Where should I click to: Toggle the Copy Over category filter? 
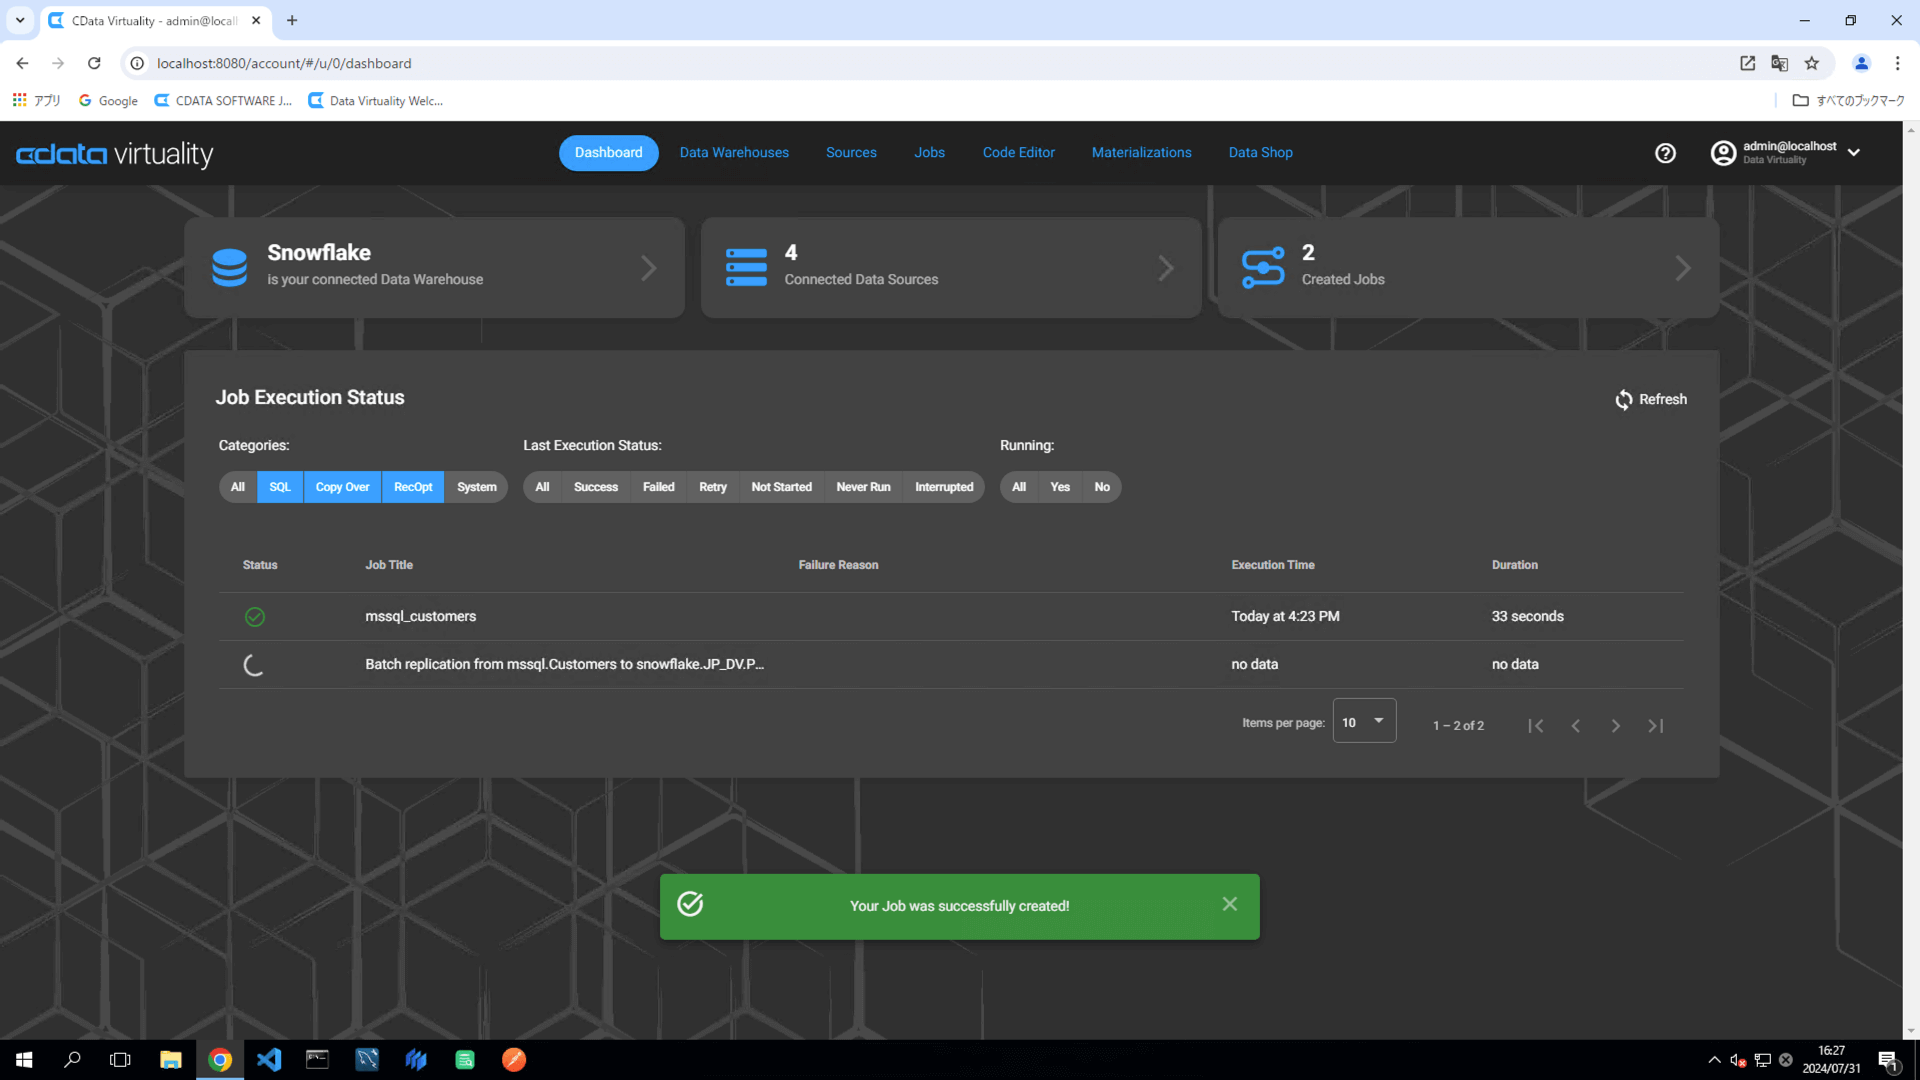coord(342,487)
